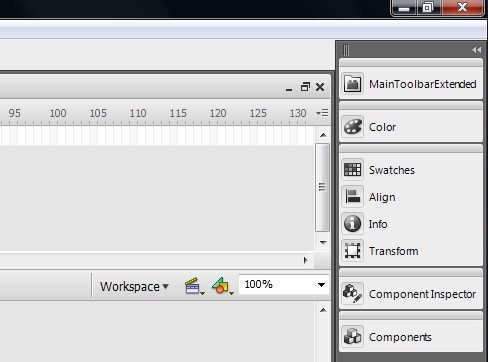The width and height of the screenshot is (488, 362).
Task: Click the timeline vertical scrollbar thumb
Action: pos(322,187)
